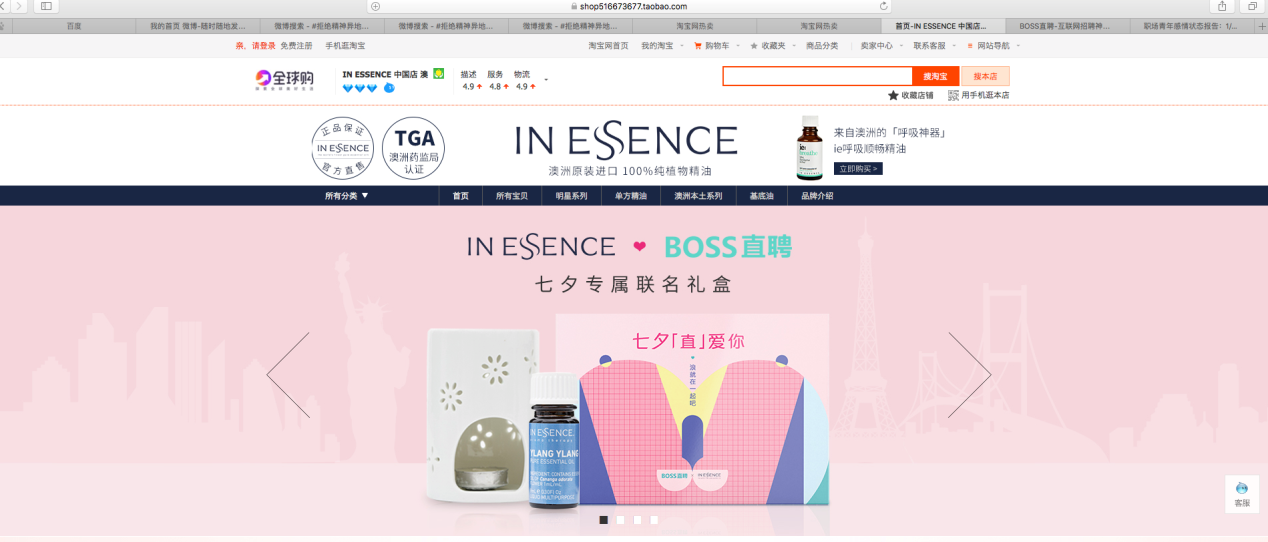The height and width of the screenshot is (542, 1268).
Task: Switch to the 我的首页 微博 browser tab
Action: [198, 26]
